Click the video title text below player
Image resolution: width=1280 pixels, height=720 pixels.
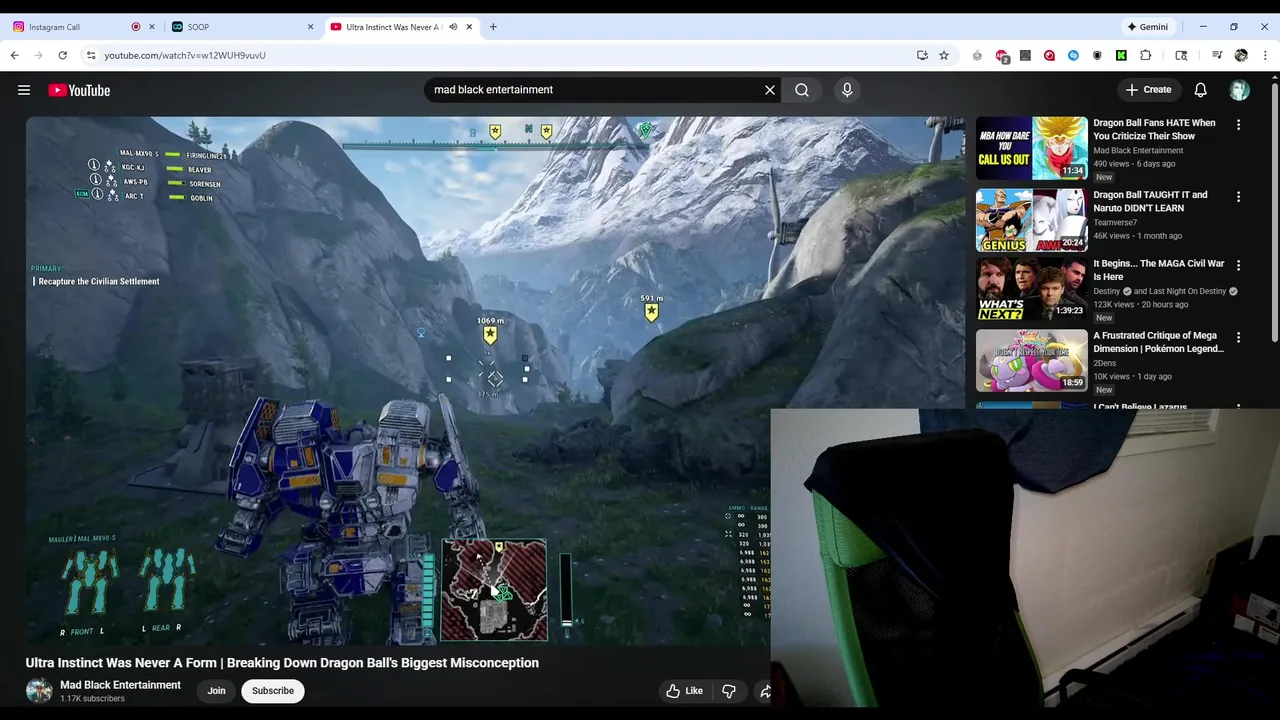(282, 663)
